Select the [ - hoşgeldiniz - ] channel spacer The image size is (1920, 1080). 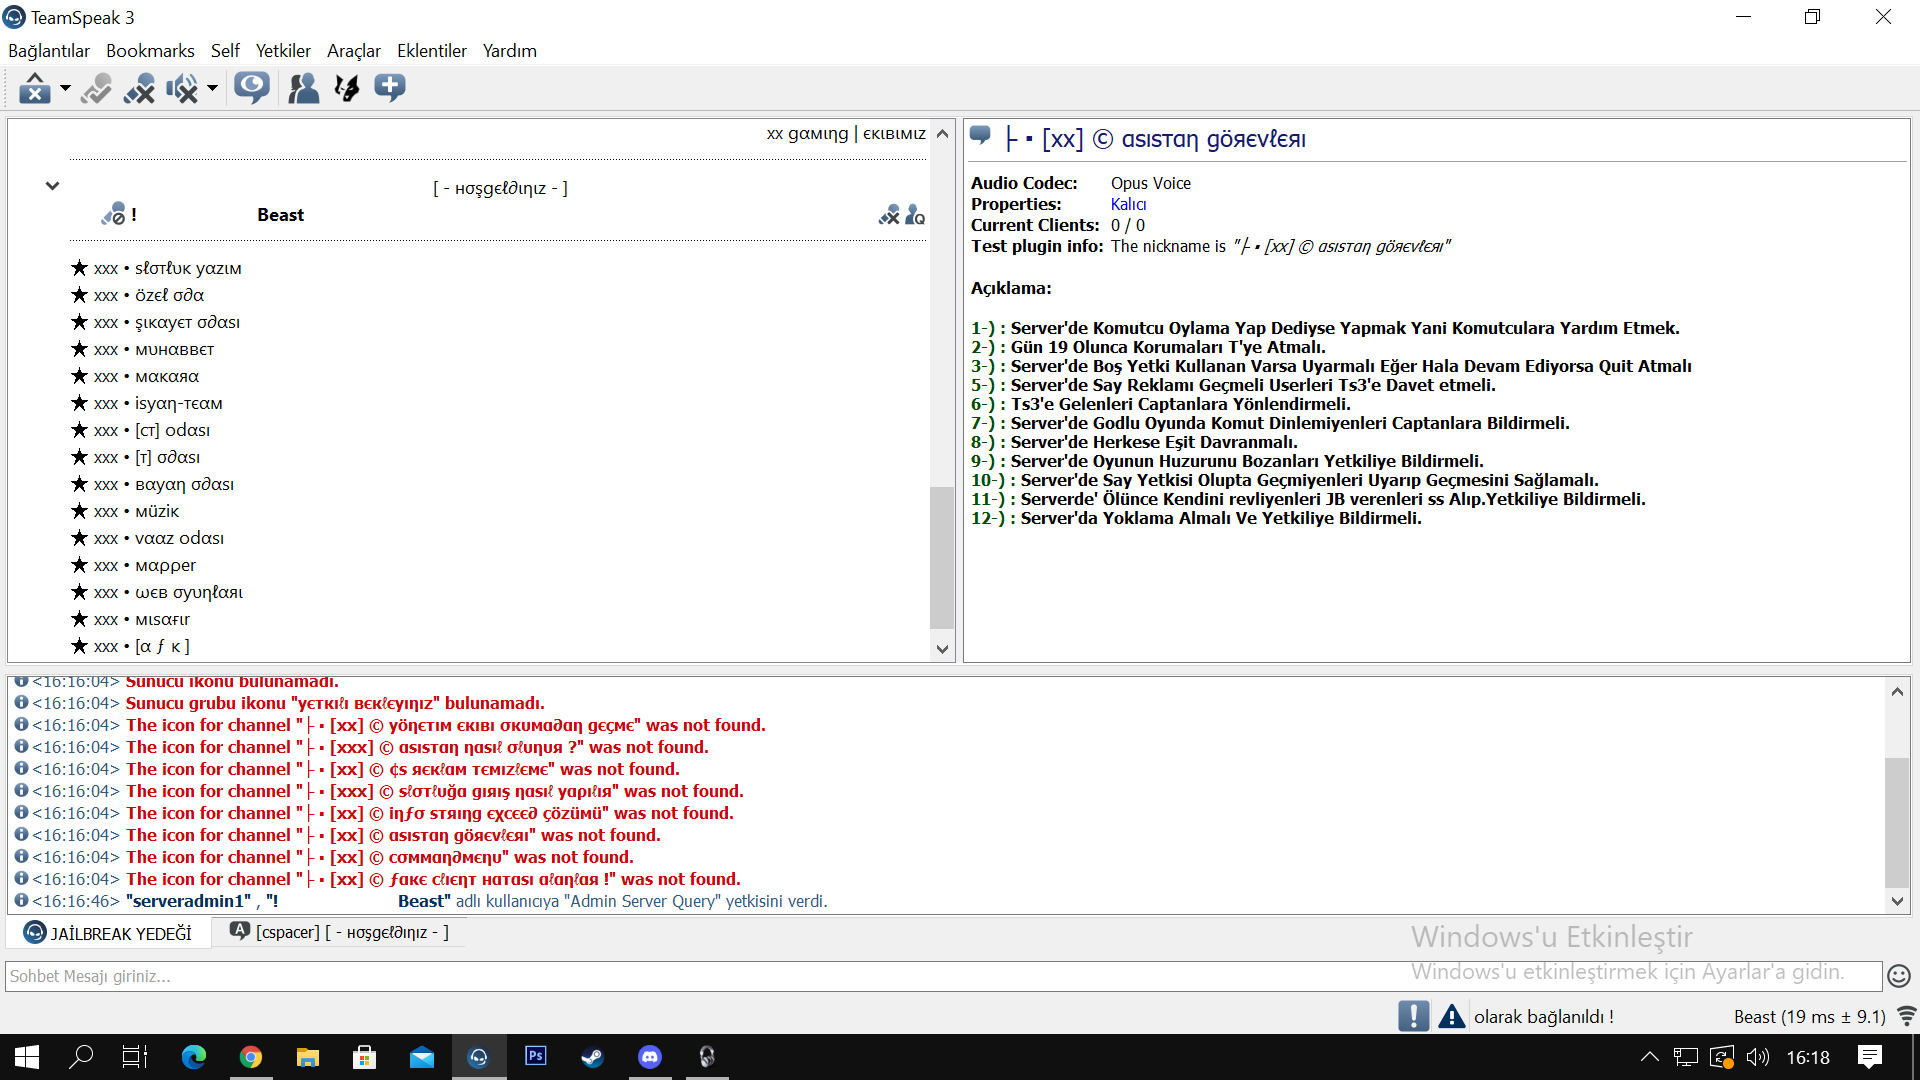point(500,188)
